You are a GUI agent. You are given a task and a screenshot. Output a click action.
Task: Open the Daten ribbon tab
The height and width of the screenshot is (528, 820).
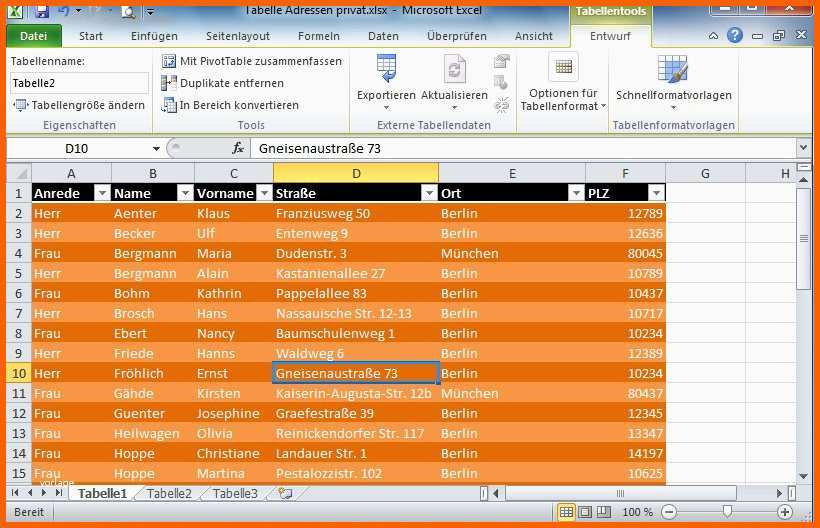(383, 36)
